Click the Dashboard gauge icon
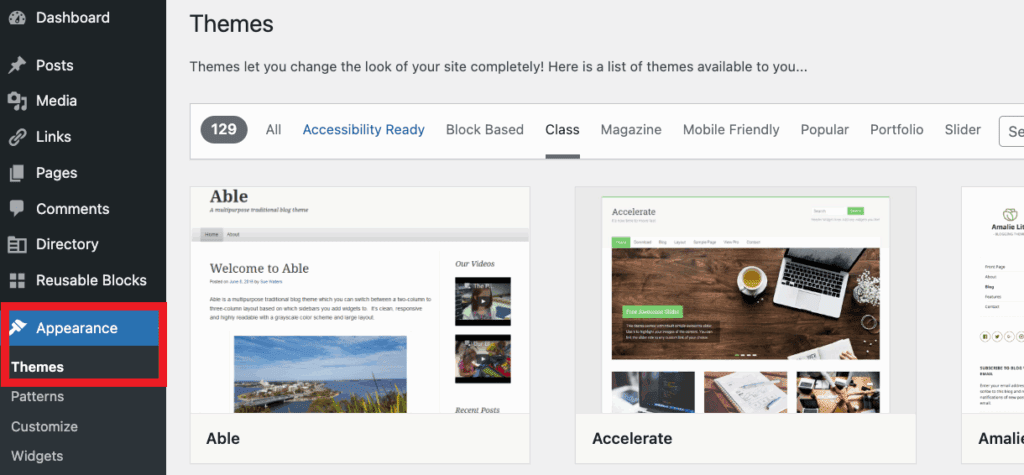 (x=17, y=18)
